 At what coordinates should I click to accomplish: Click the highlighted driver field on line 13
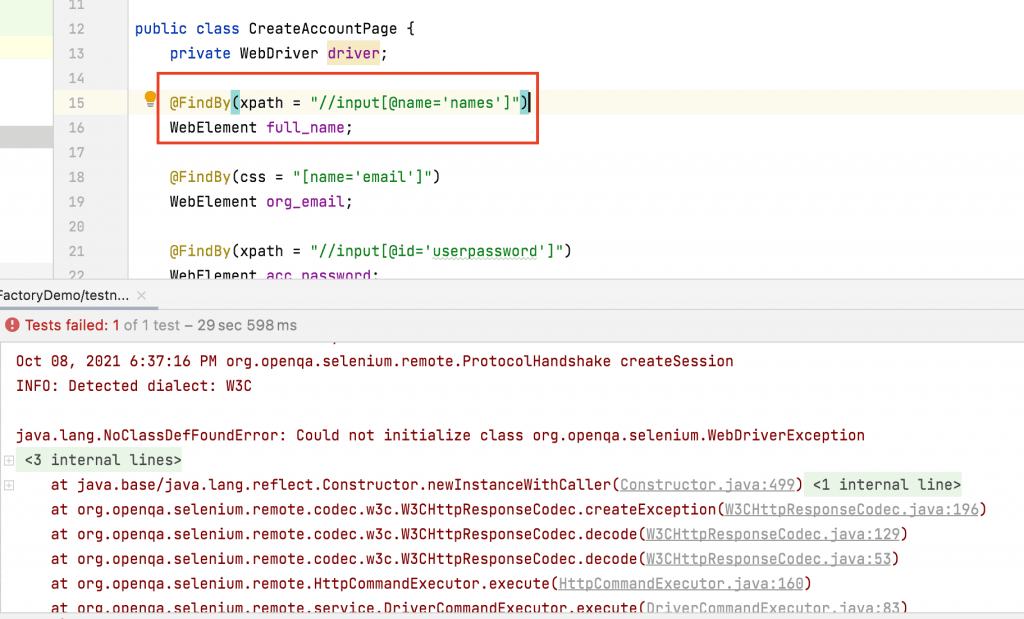(x=352, y=53)
